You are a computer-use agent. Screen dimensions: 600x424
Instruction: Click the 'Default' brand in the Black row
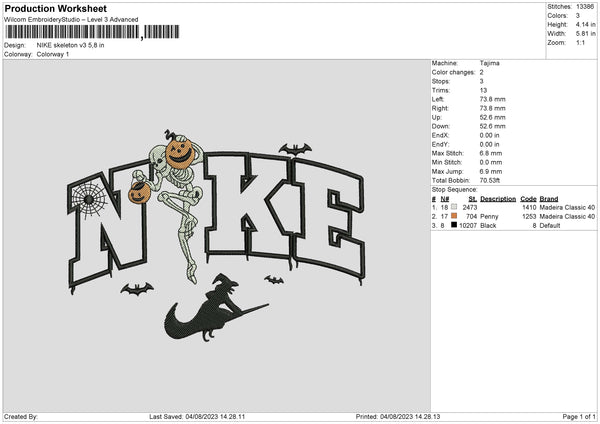[x=550, y=226]
